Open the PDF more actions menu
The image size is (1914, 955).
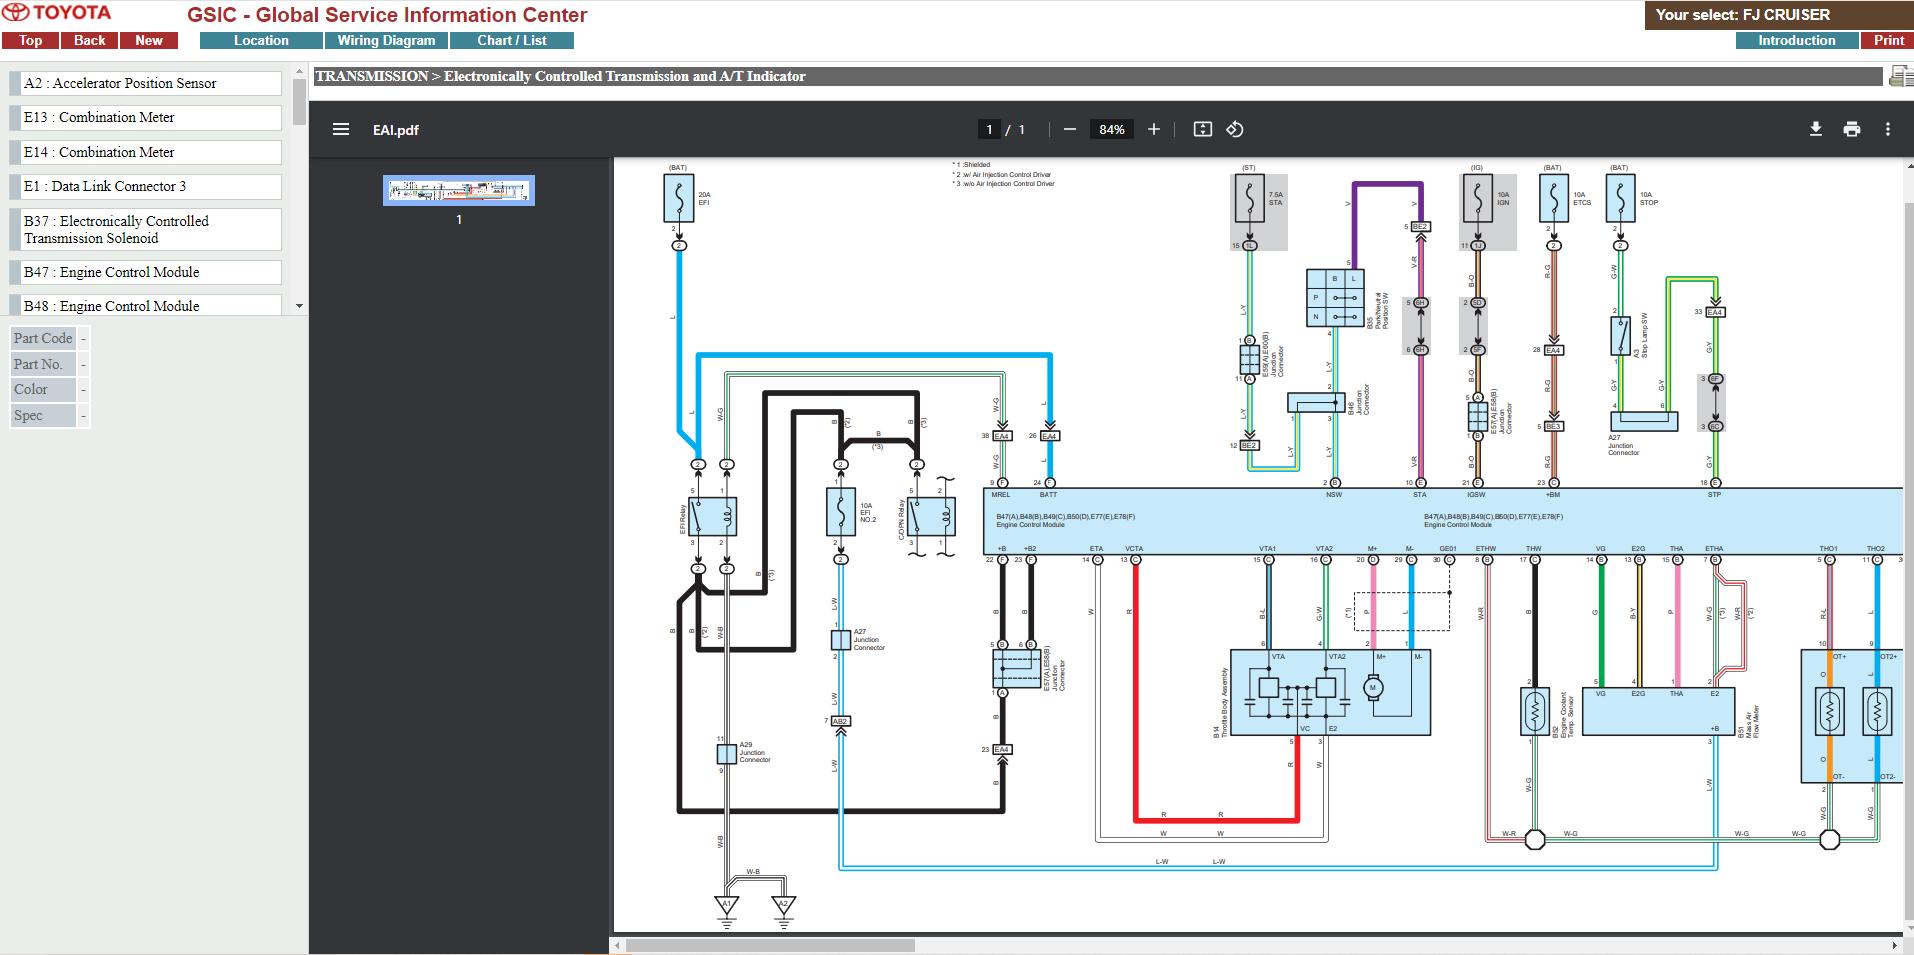point(1888,129)
